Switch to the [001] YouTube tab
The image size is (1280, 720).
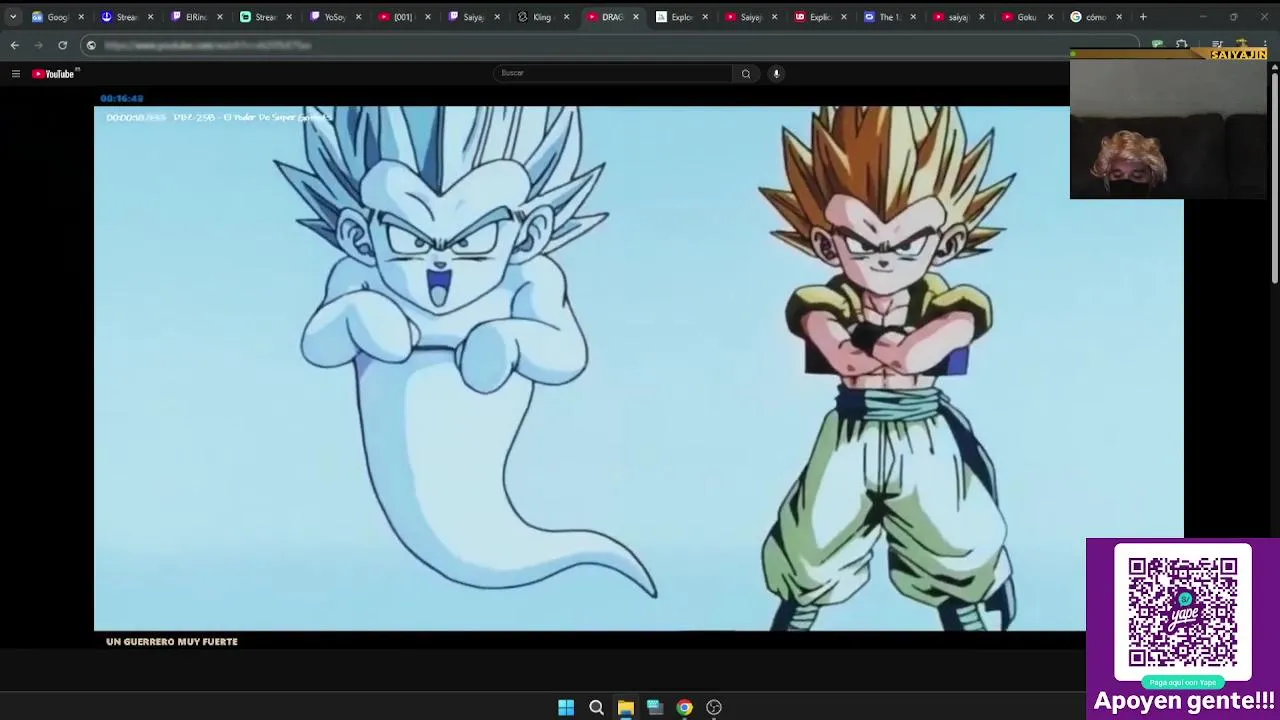(x=403, y=17)
